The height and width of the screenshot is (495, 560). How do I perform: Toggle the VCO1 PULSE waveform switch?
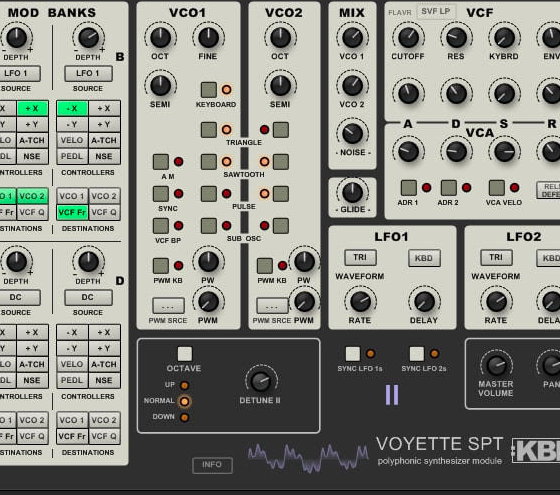coord(209,194)
